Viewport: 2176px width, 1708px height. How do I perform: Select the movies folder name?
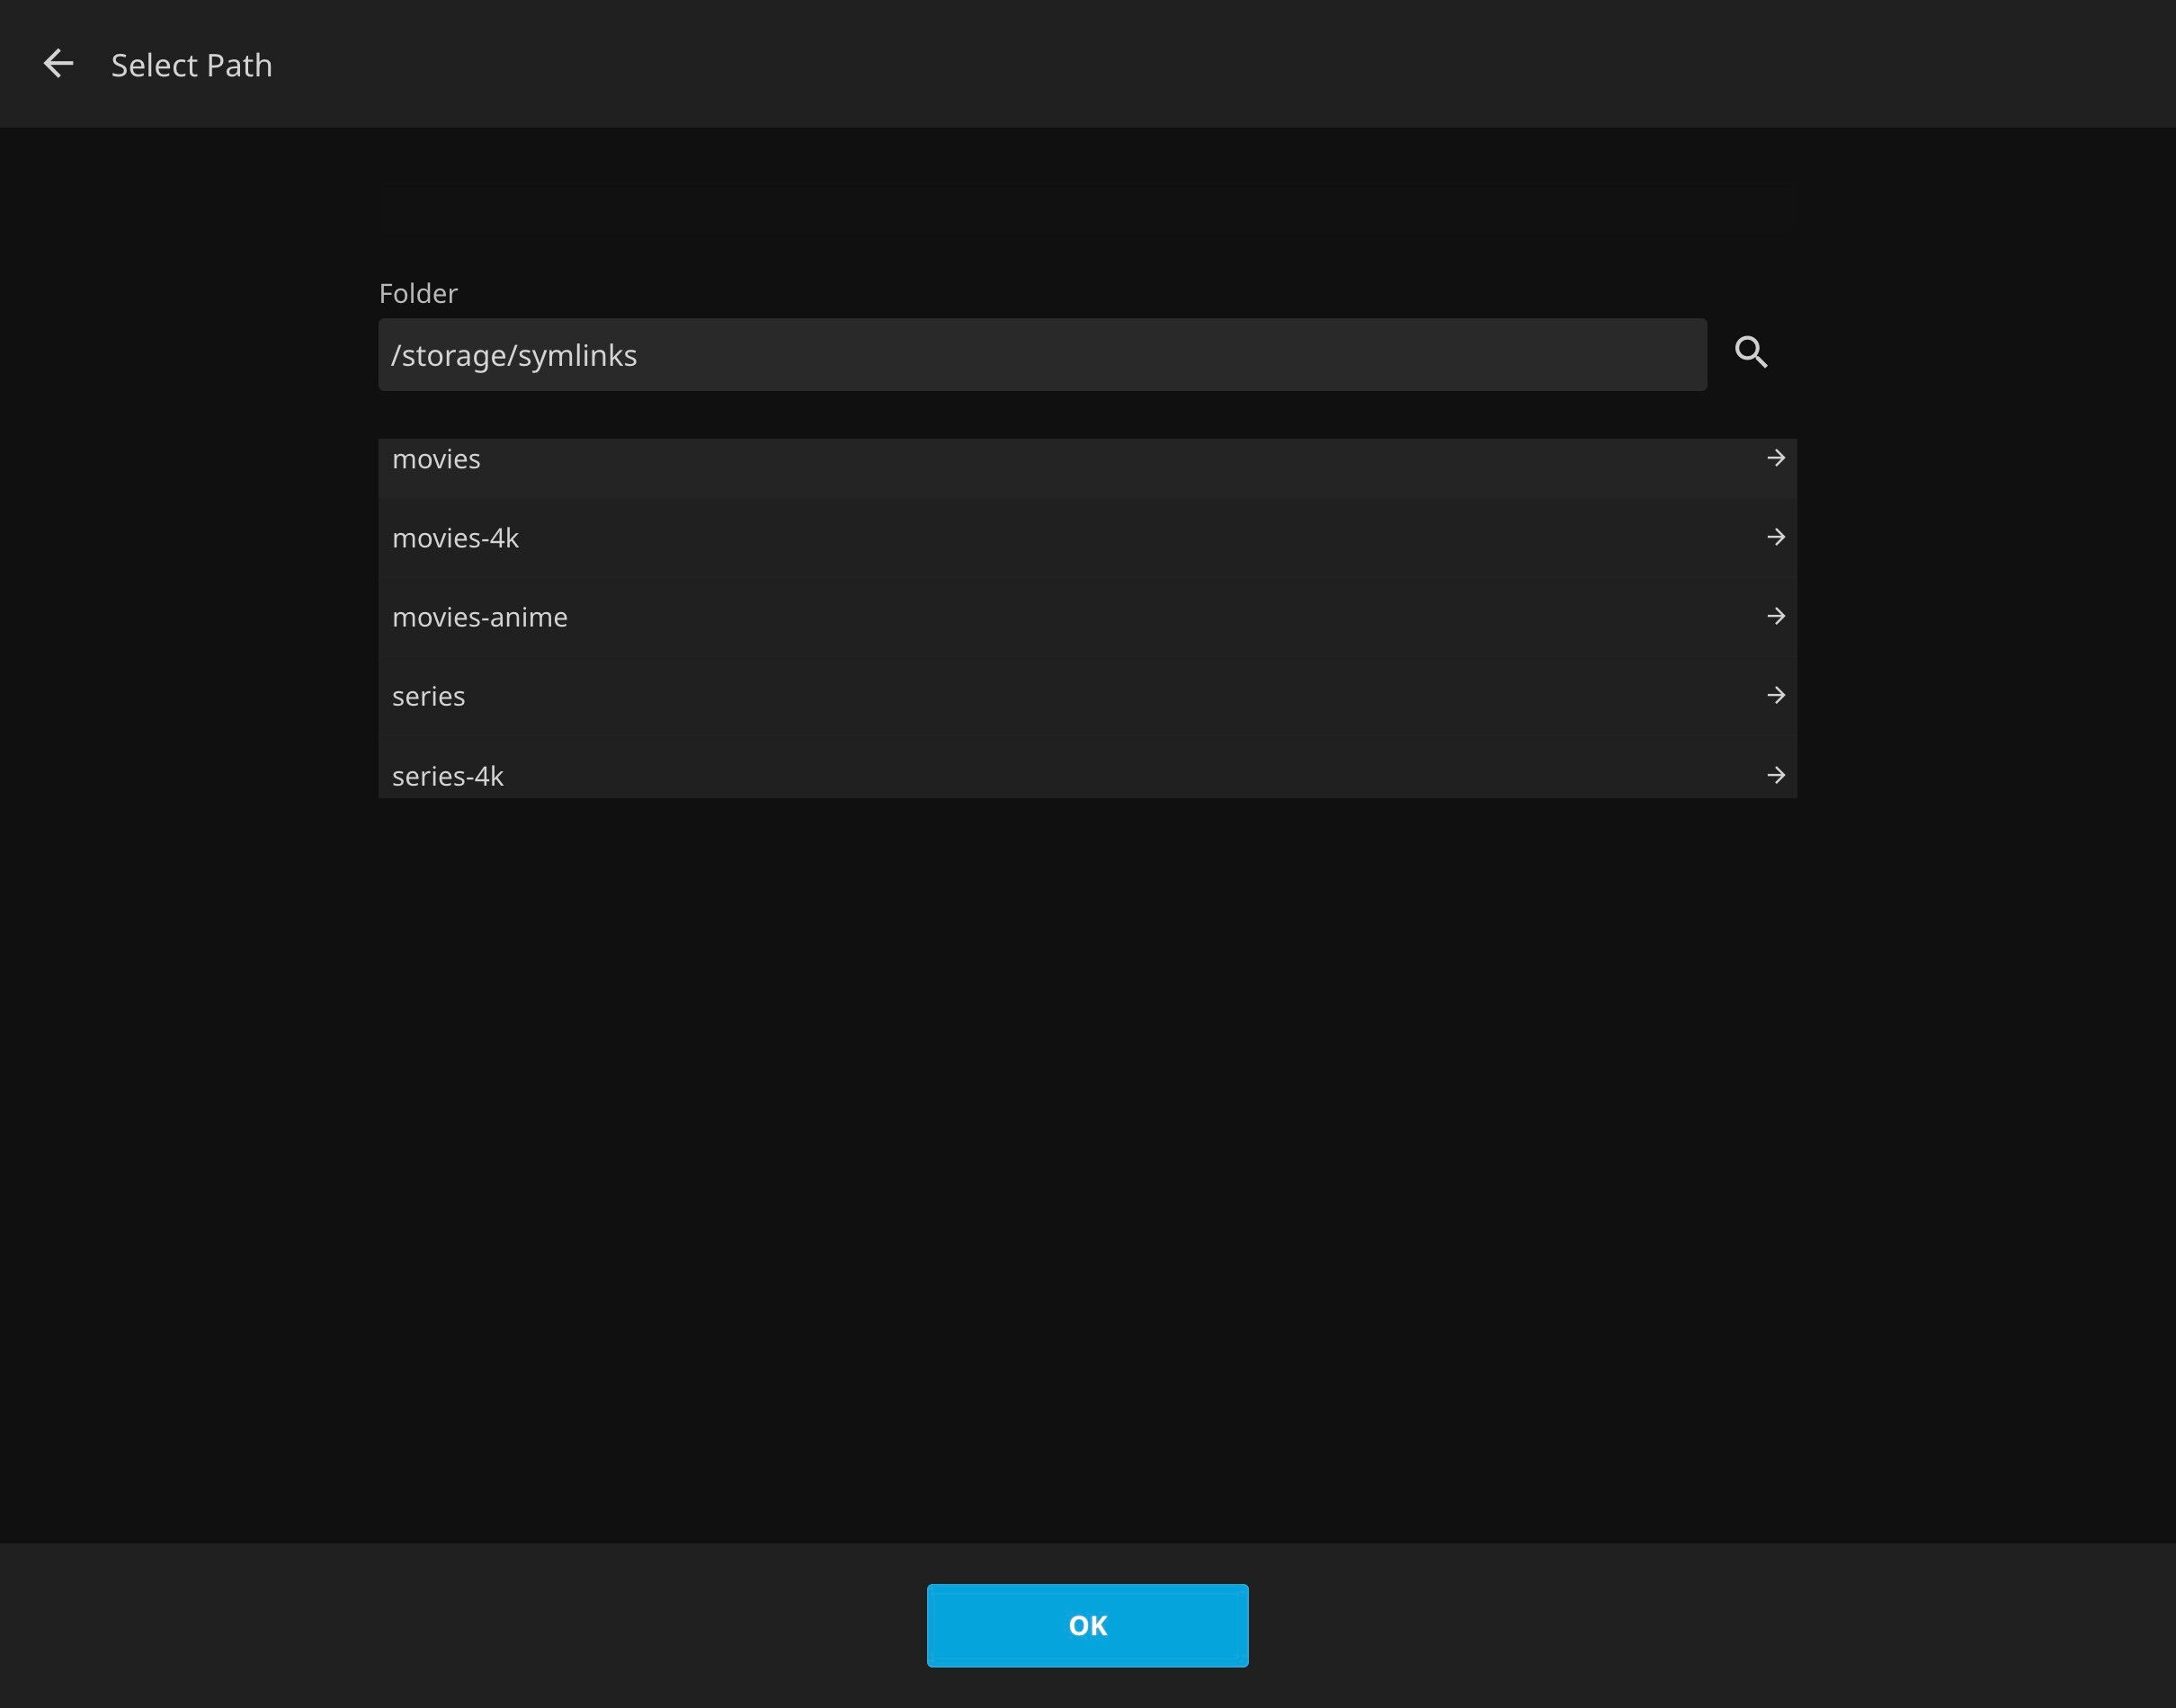pos(436,459)
